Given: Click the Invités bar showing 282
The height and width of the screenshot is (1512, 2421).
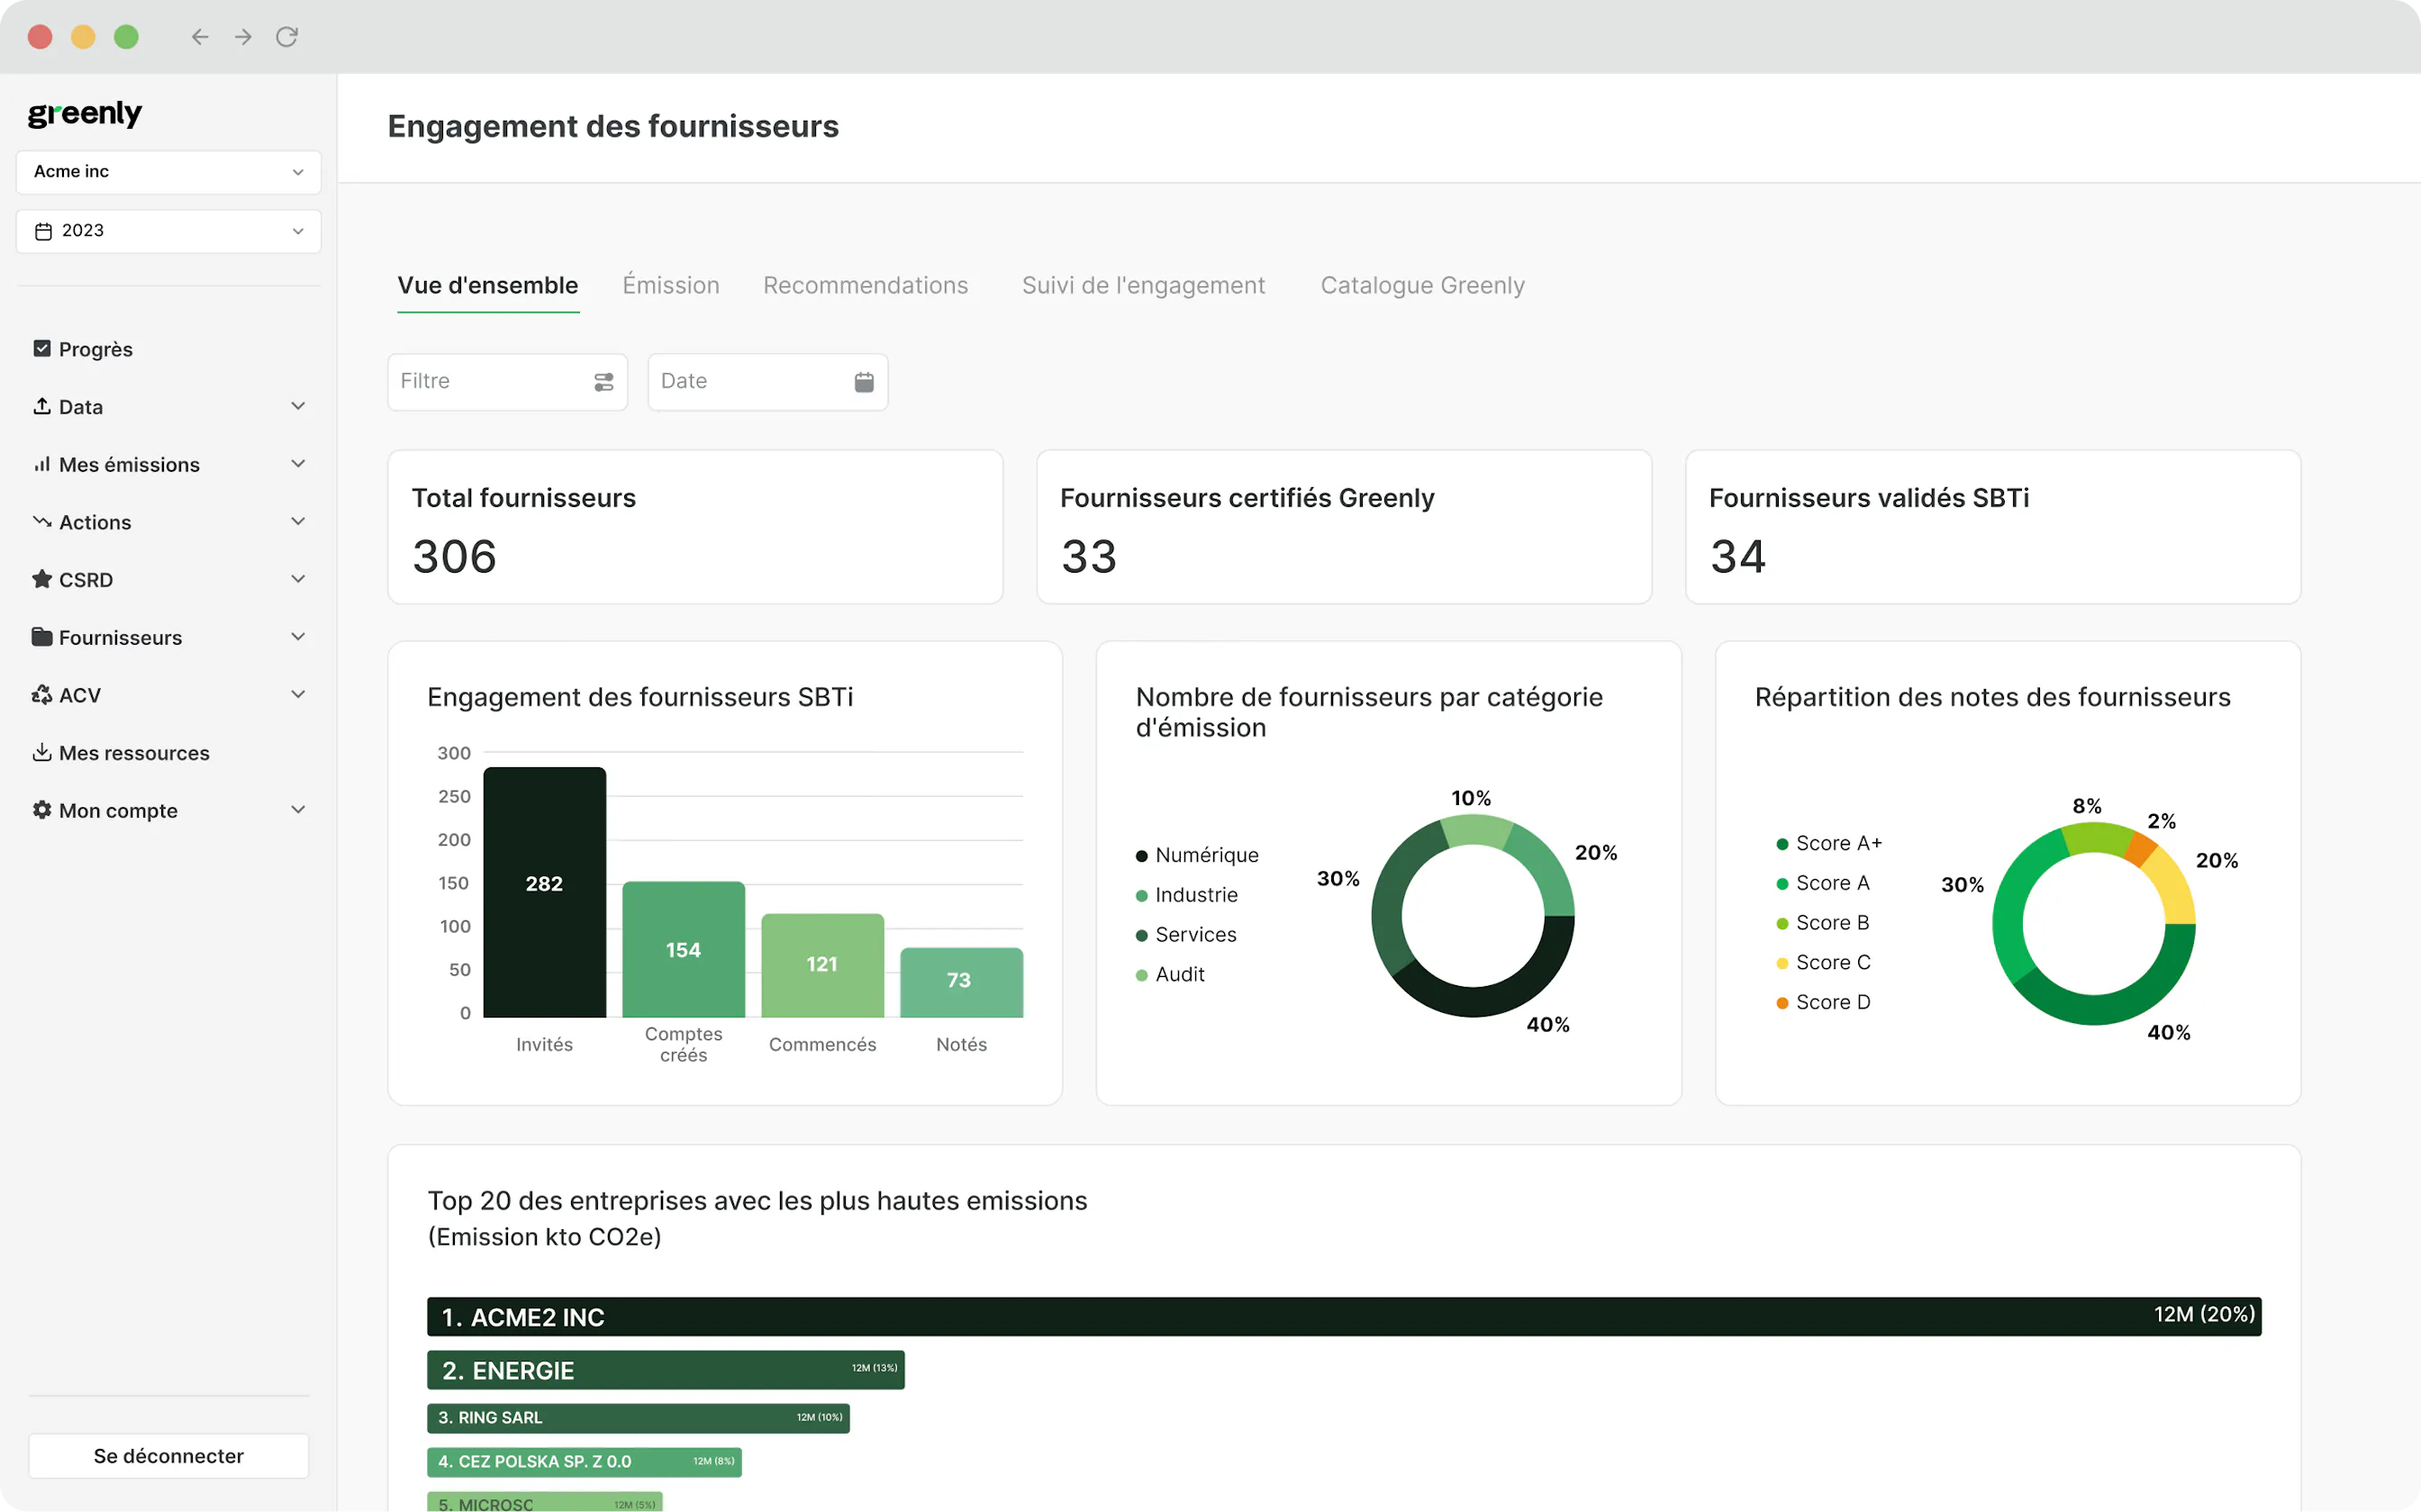Looking at the screenshot, I should [544, 892].
